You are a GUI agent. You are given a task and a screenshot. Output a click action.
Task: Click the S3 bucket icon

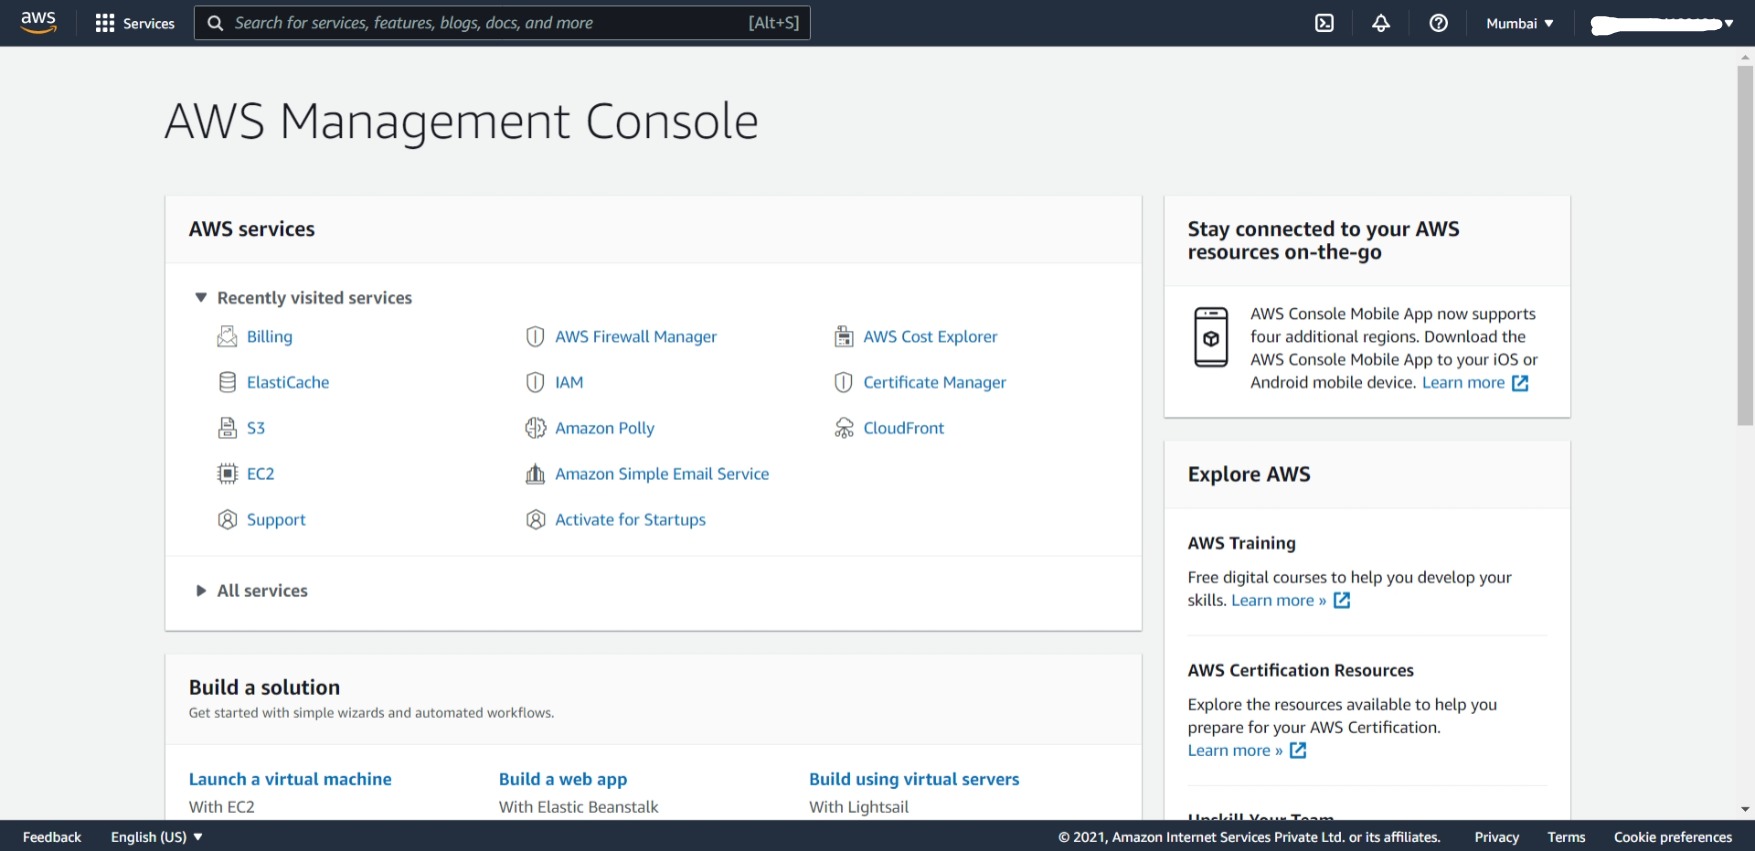point(227,428)
